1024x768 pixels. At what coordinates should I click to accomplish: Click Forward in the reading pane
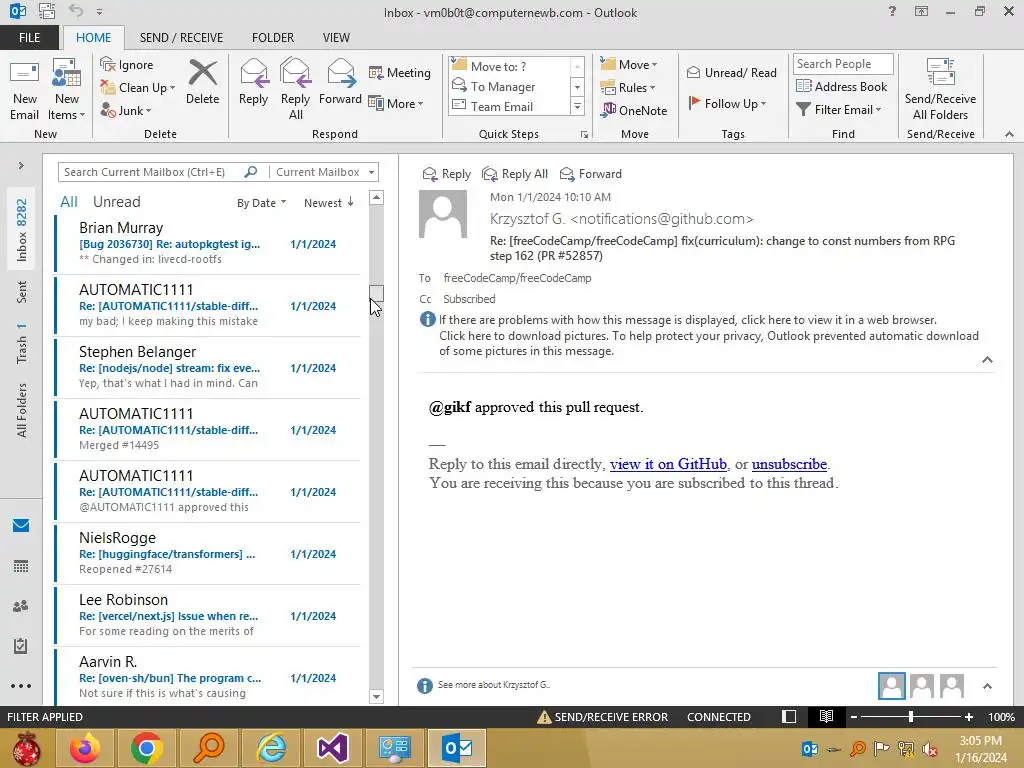[591, 174]
